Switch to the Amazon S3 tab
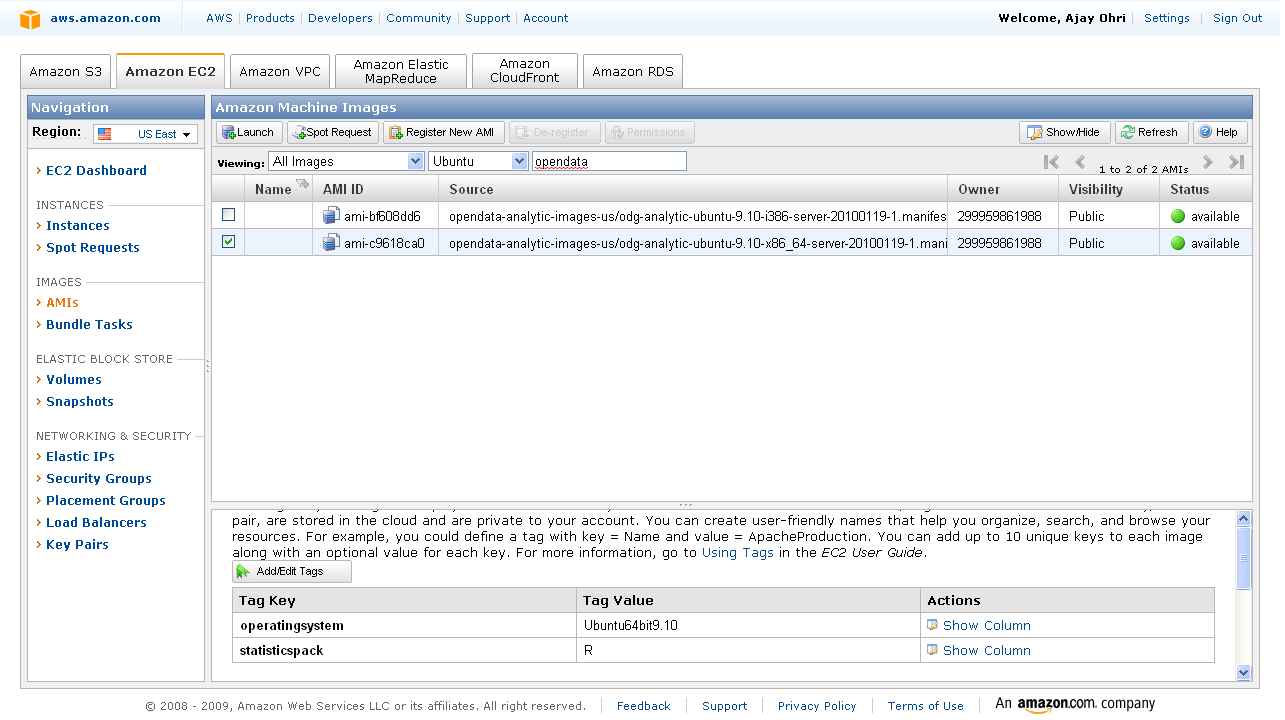This screenshot has height=720, width=1285. [x=66, y=72]
